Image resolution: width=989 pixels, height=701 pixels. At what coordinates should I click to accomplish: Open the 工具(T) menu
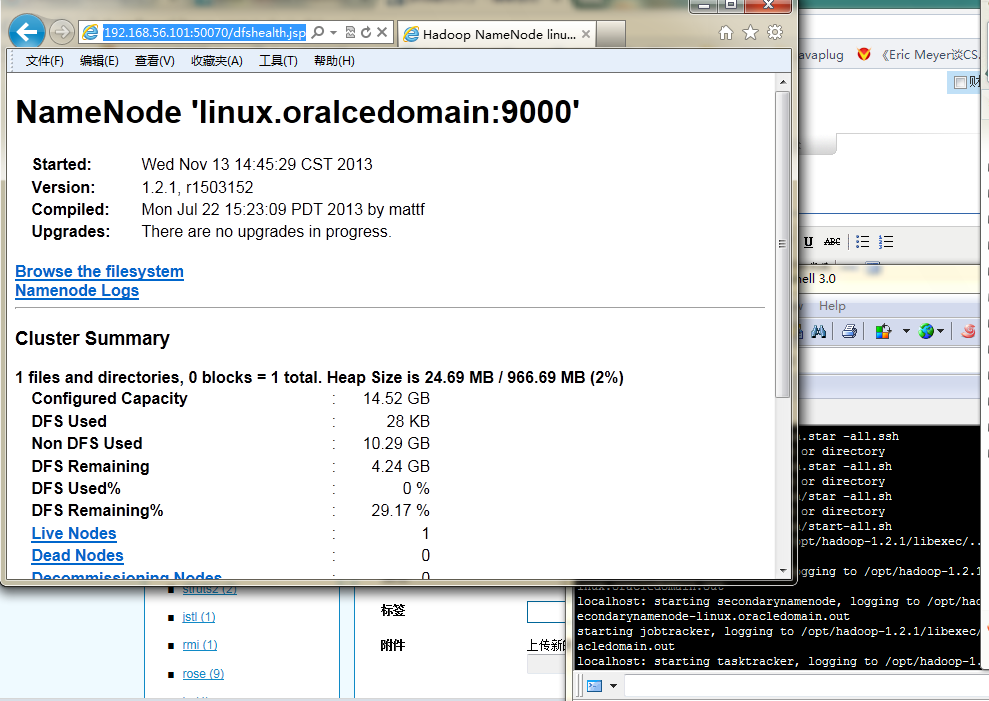[278, 61]
